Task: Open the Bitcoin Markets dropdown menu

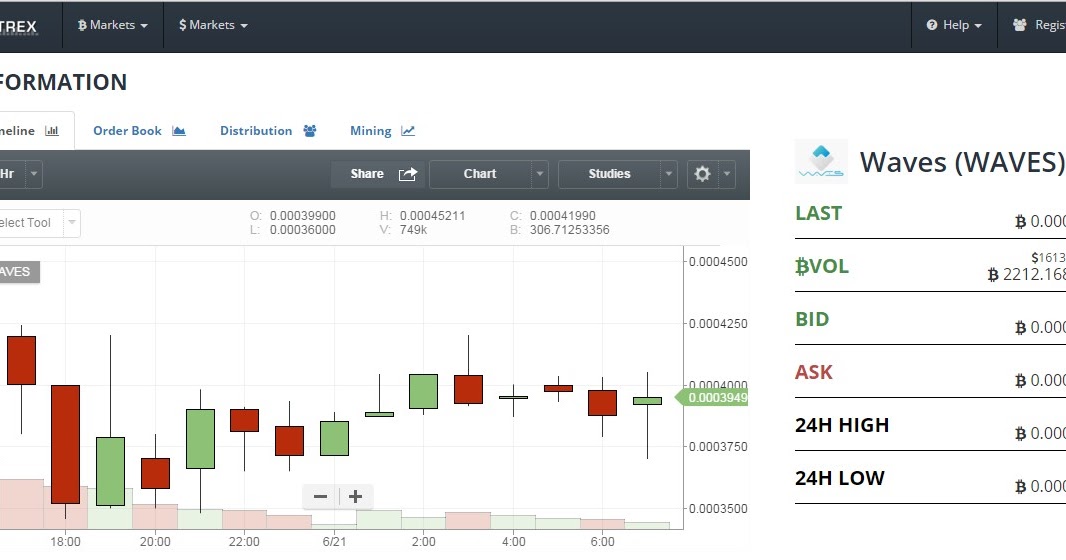Action: click(x=113, y=25)
